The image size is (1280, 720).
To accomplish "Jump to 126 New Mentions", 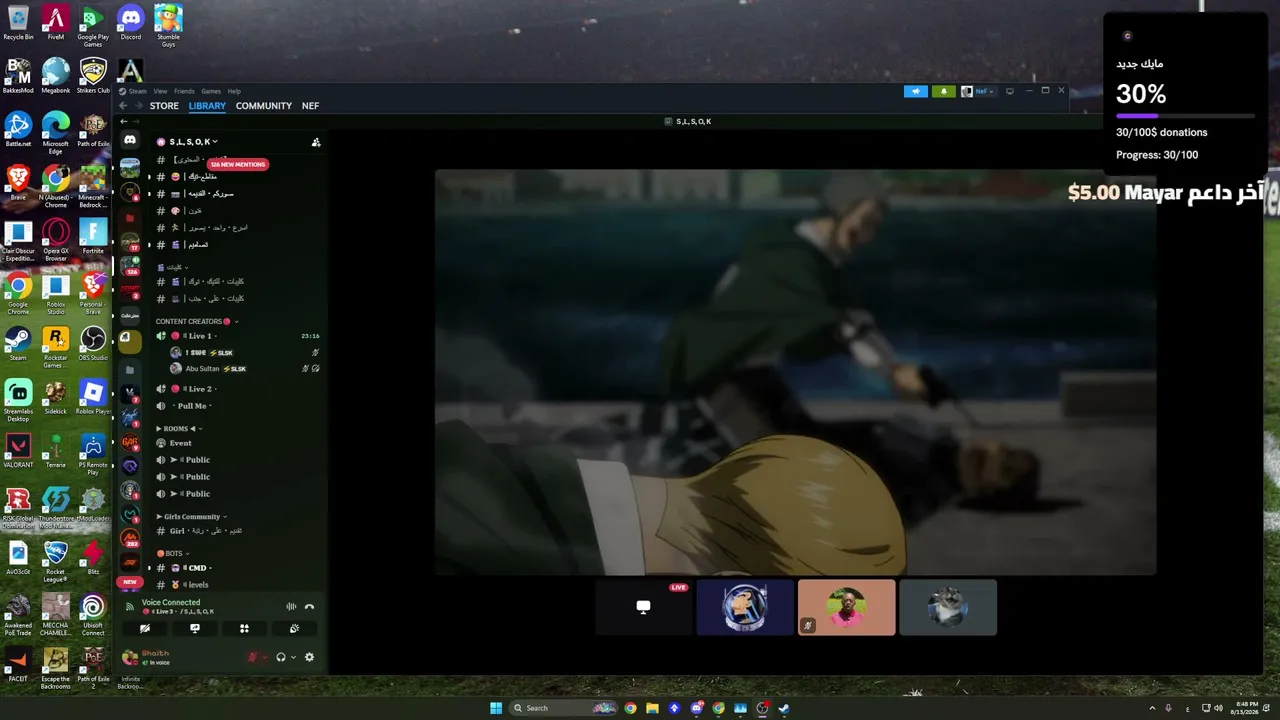I will pyautogui.click(x=238, y=164).
